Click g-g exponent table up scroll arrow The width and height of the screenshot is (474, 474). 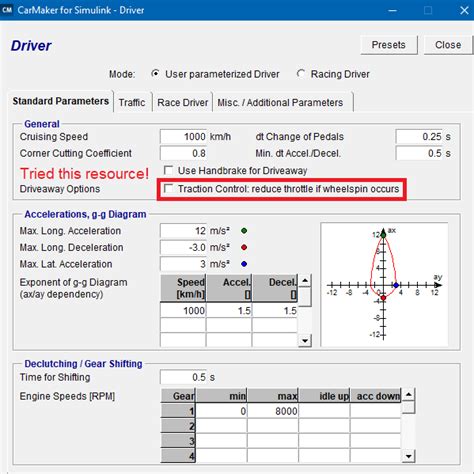coord(305,281)
